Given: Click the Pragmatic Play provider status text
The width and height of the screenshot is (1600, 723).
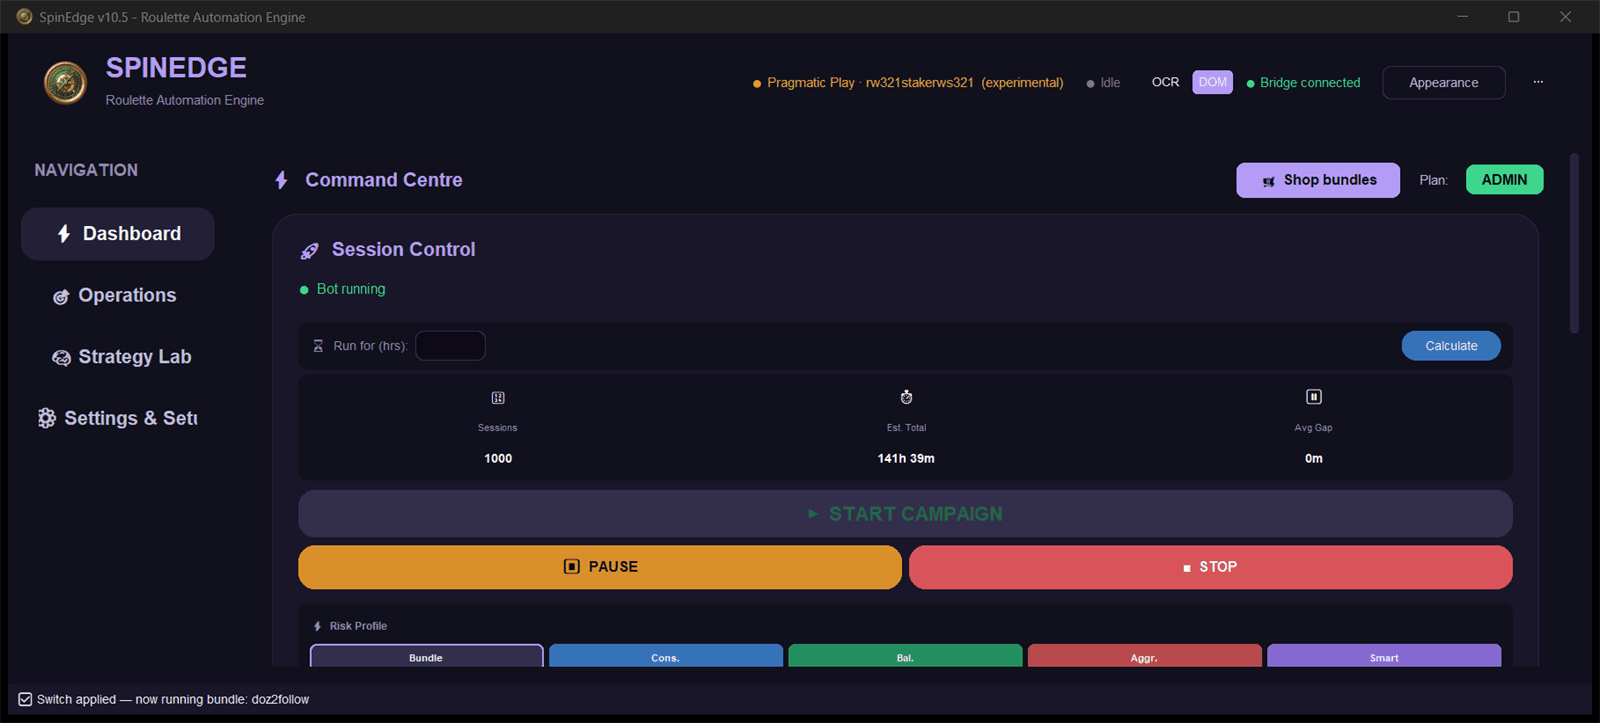Looking at the screenshot, I should [908, 83].
